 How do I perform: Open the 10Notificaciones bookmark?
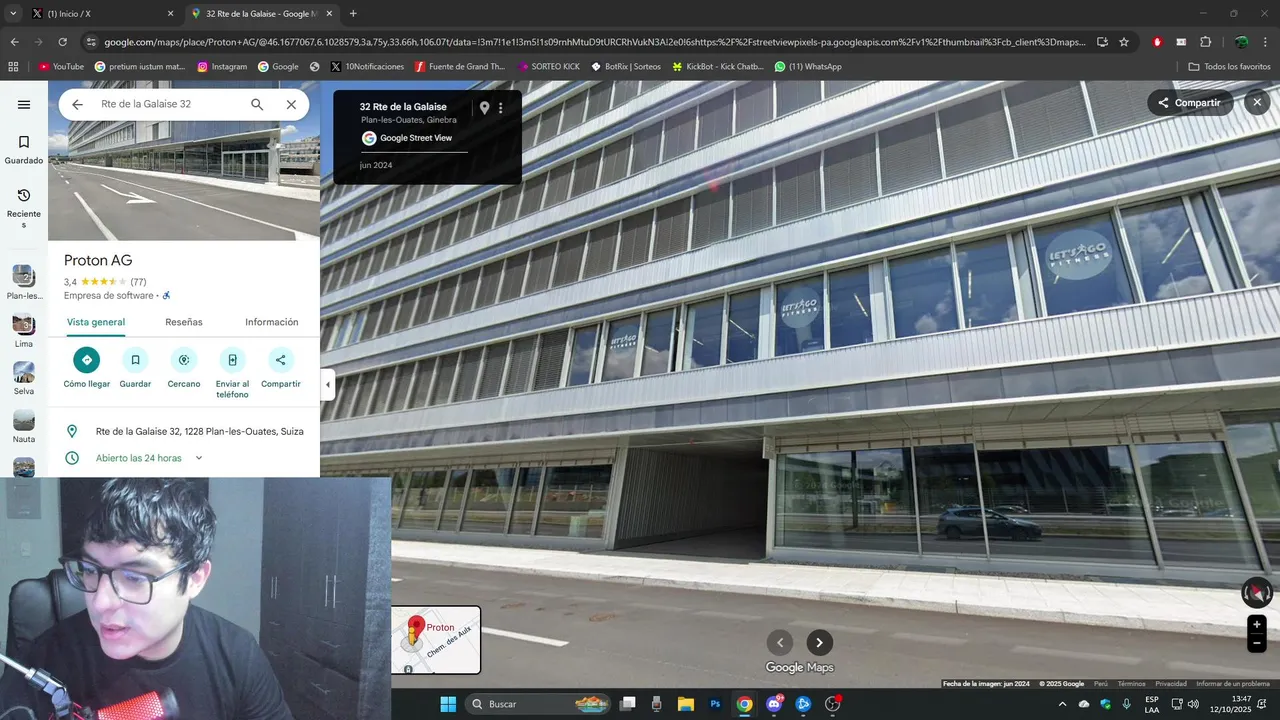(366, 66)
